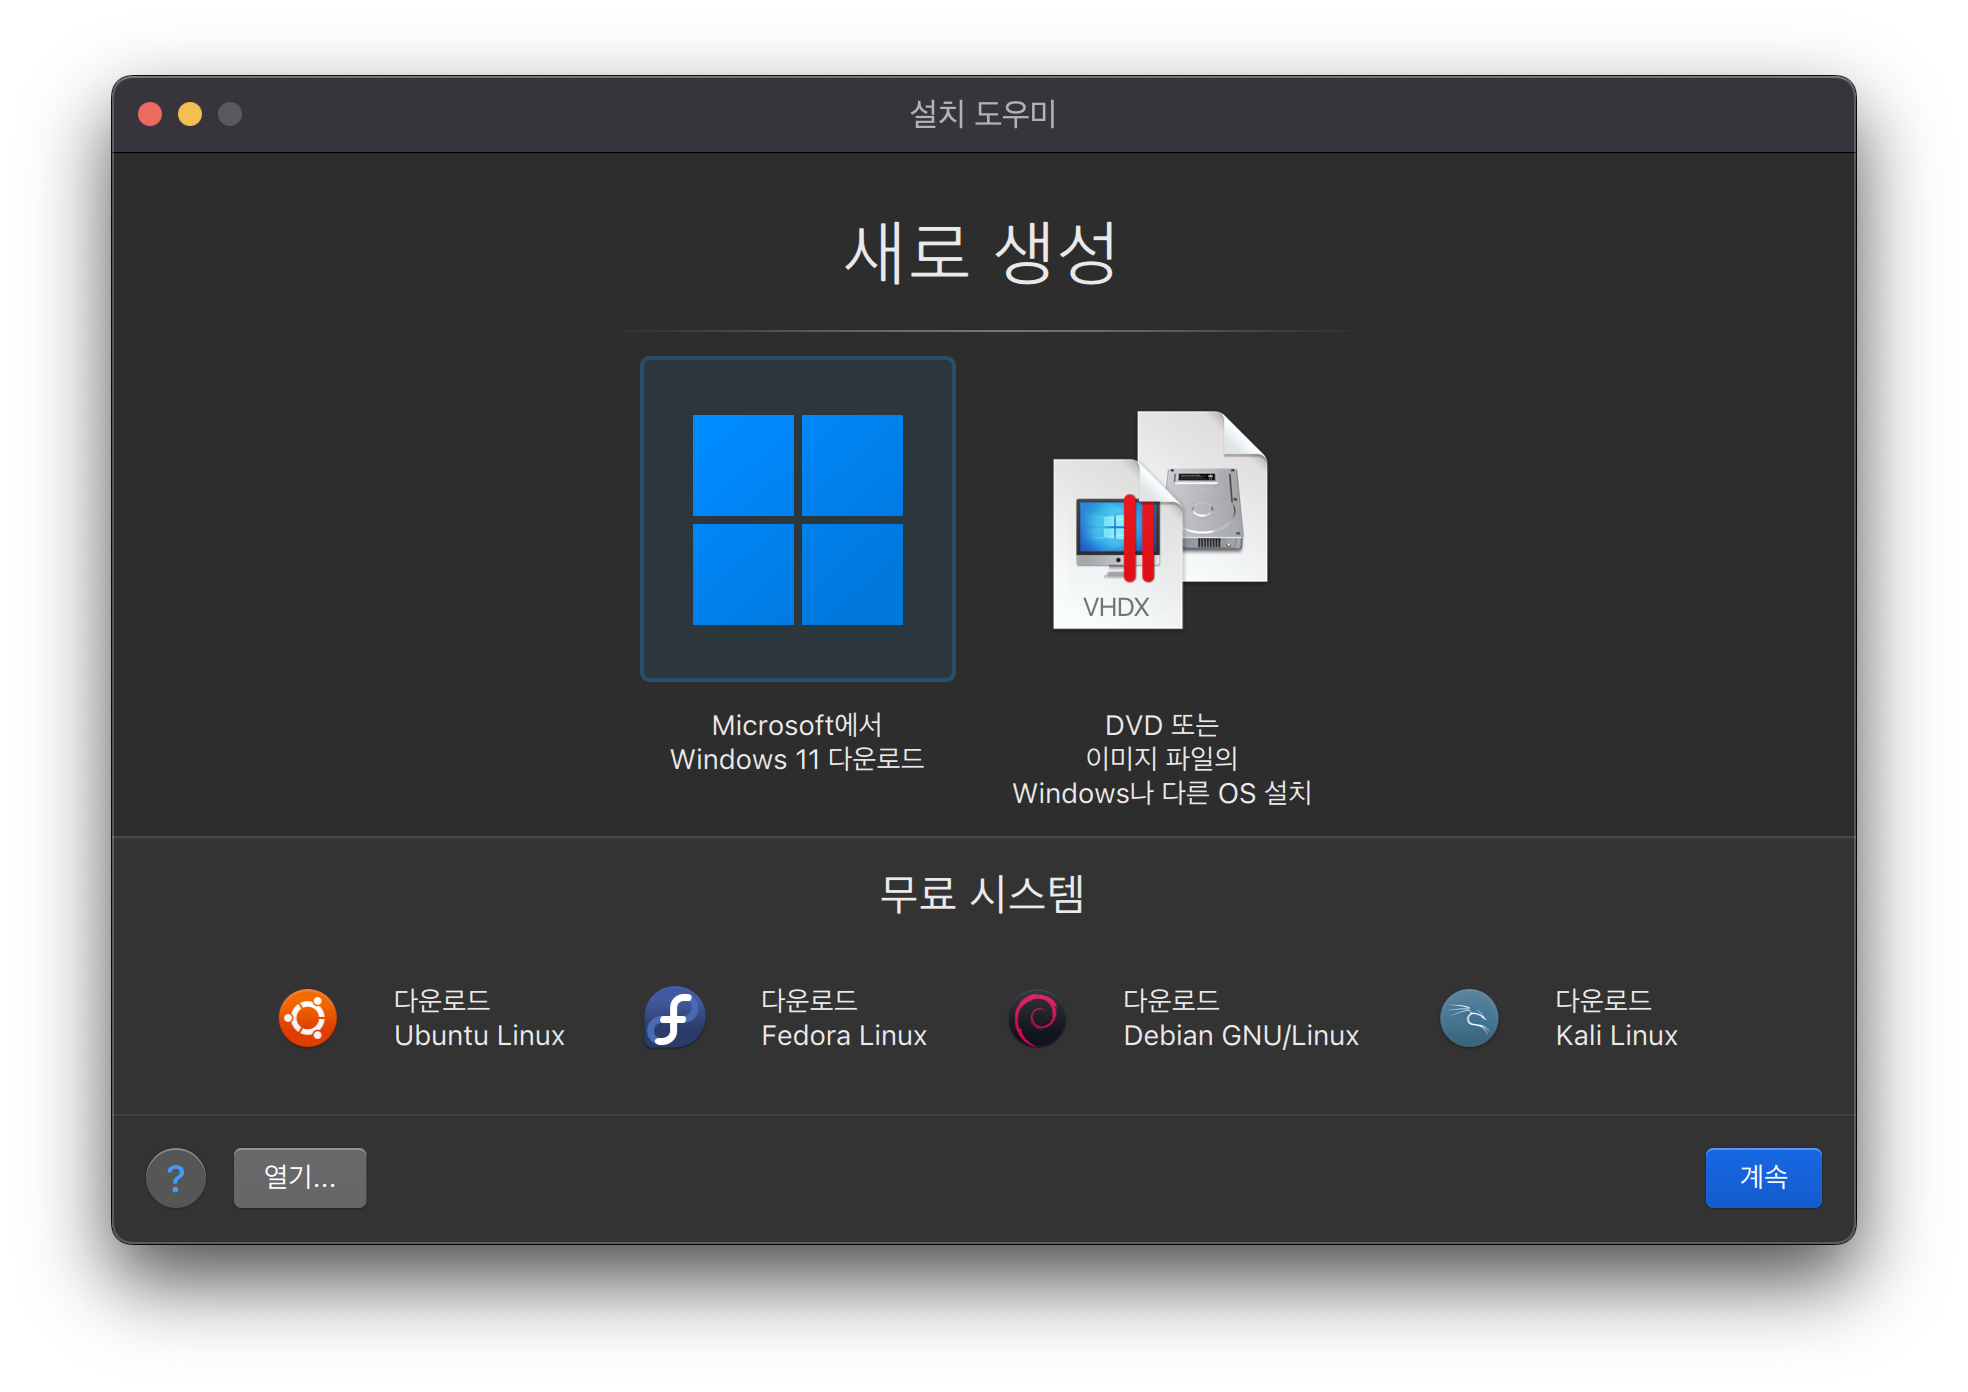Click the '설치 도우미' title bar text
Screen dimensions: 1968x1392
coord(982,114)
